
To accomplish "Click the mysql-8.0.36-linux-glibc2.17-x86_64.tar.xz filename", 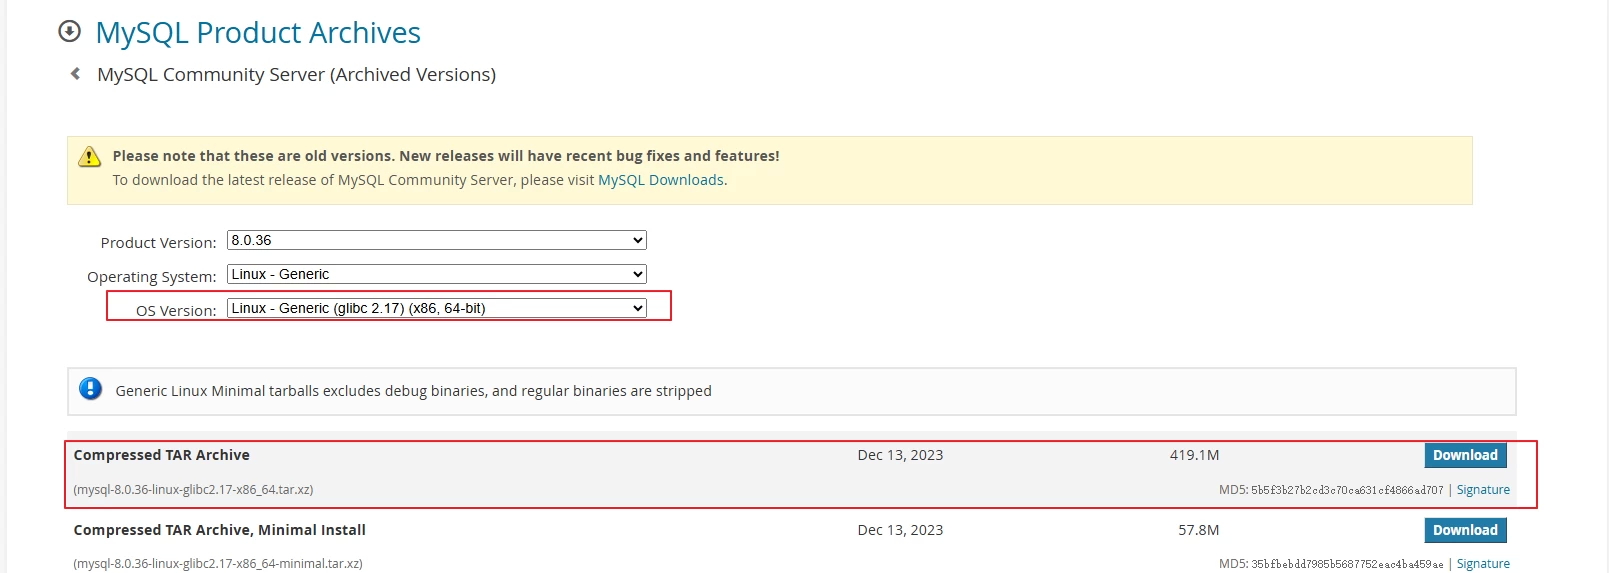I will (193, 490).
